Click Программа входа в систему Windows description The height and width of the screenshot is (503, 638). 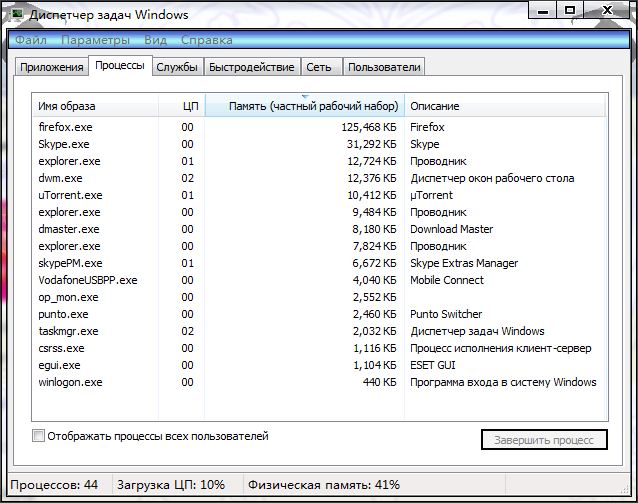tap(503, 382)
